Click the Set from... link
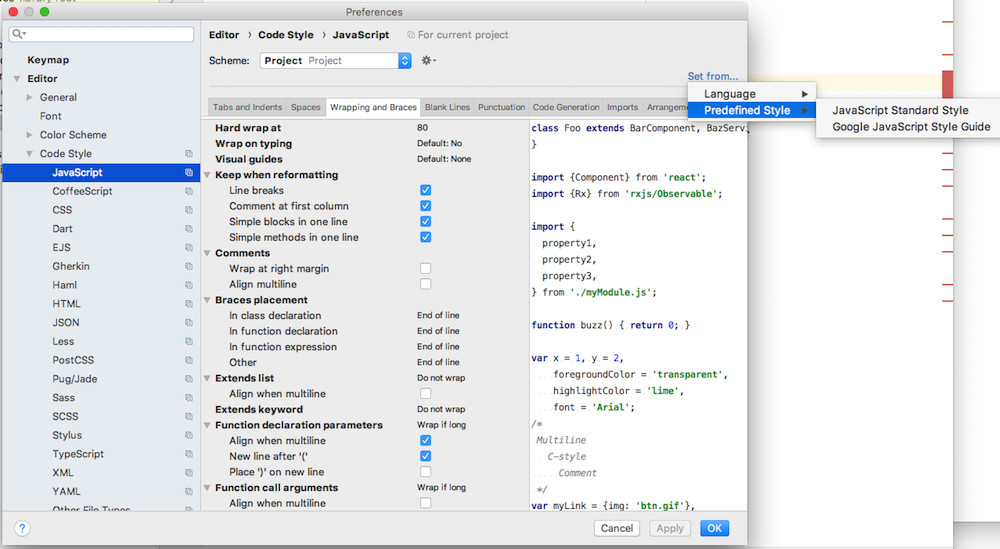 [x=712, y=76]
